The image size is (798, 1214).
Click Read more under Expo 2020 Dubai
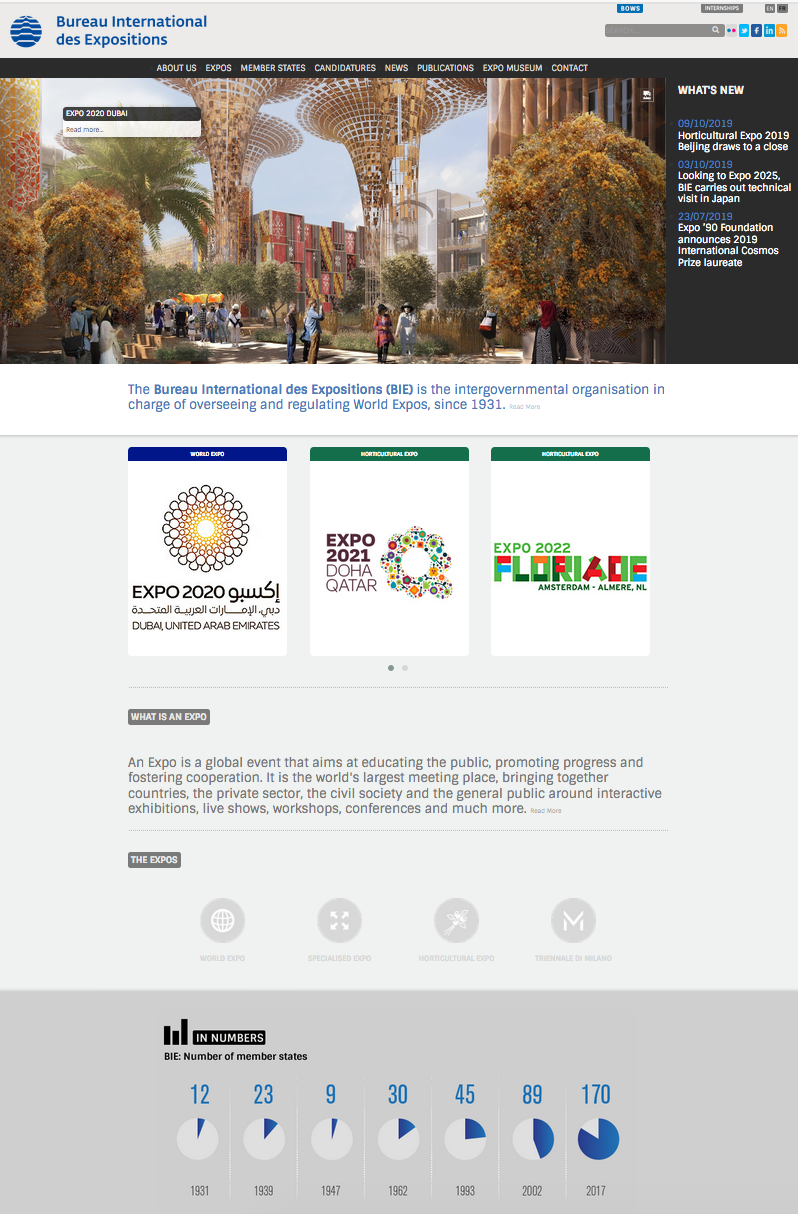coord(86,130)
